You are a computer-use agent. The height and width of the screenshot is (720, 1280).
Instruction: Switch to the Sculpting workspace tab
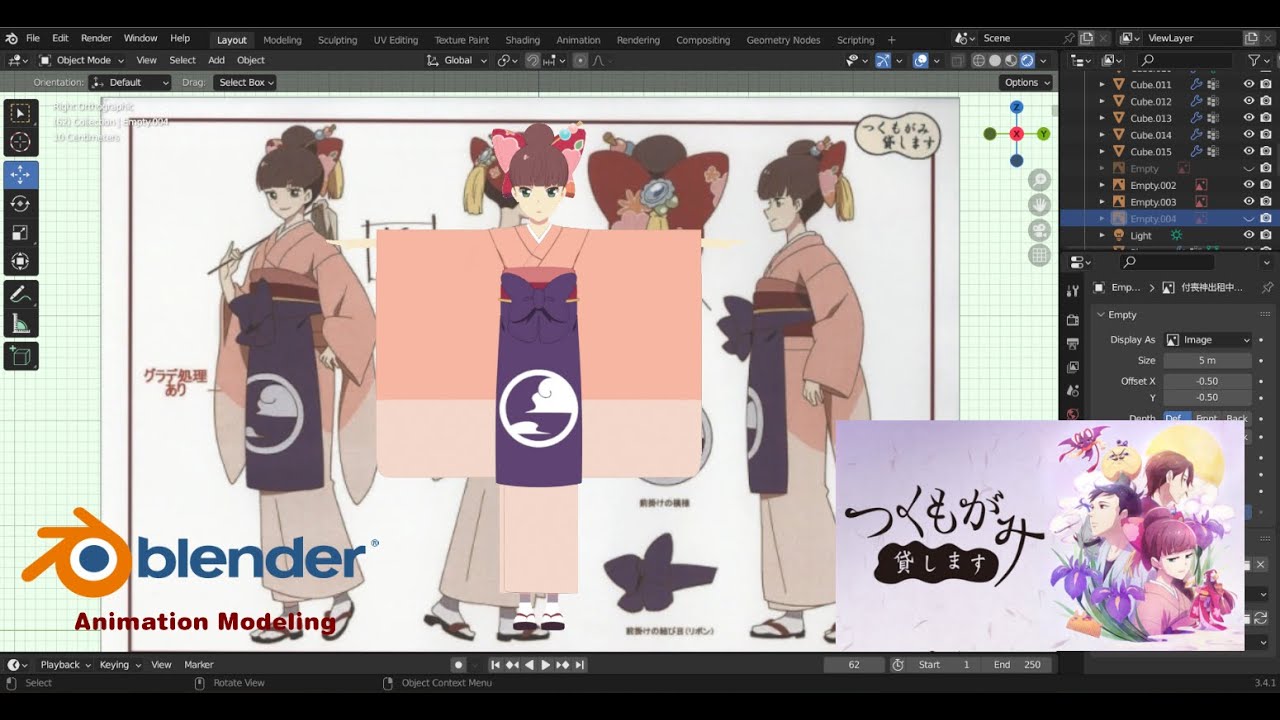pos(337,40)
